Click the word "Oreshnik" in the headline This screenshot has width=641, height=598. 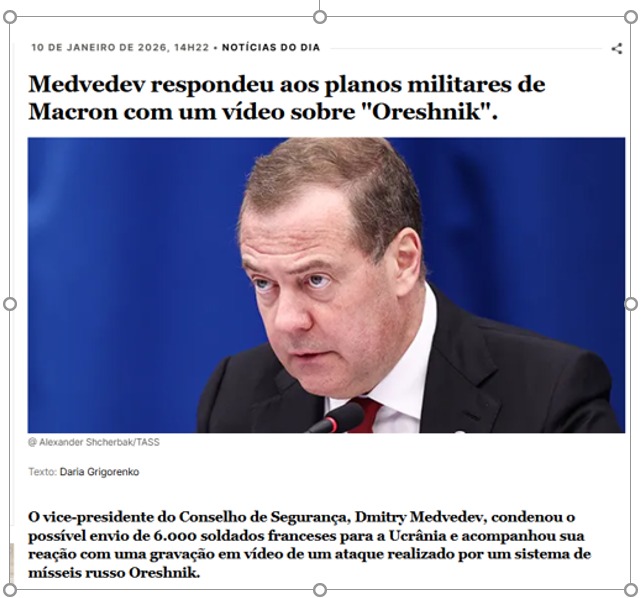tap(426, 111)
